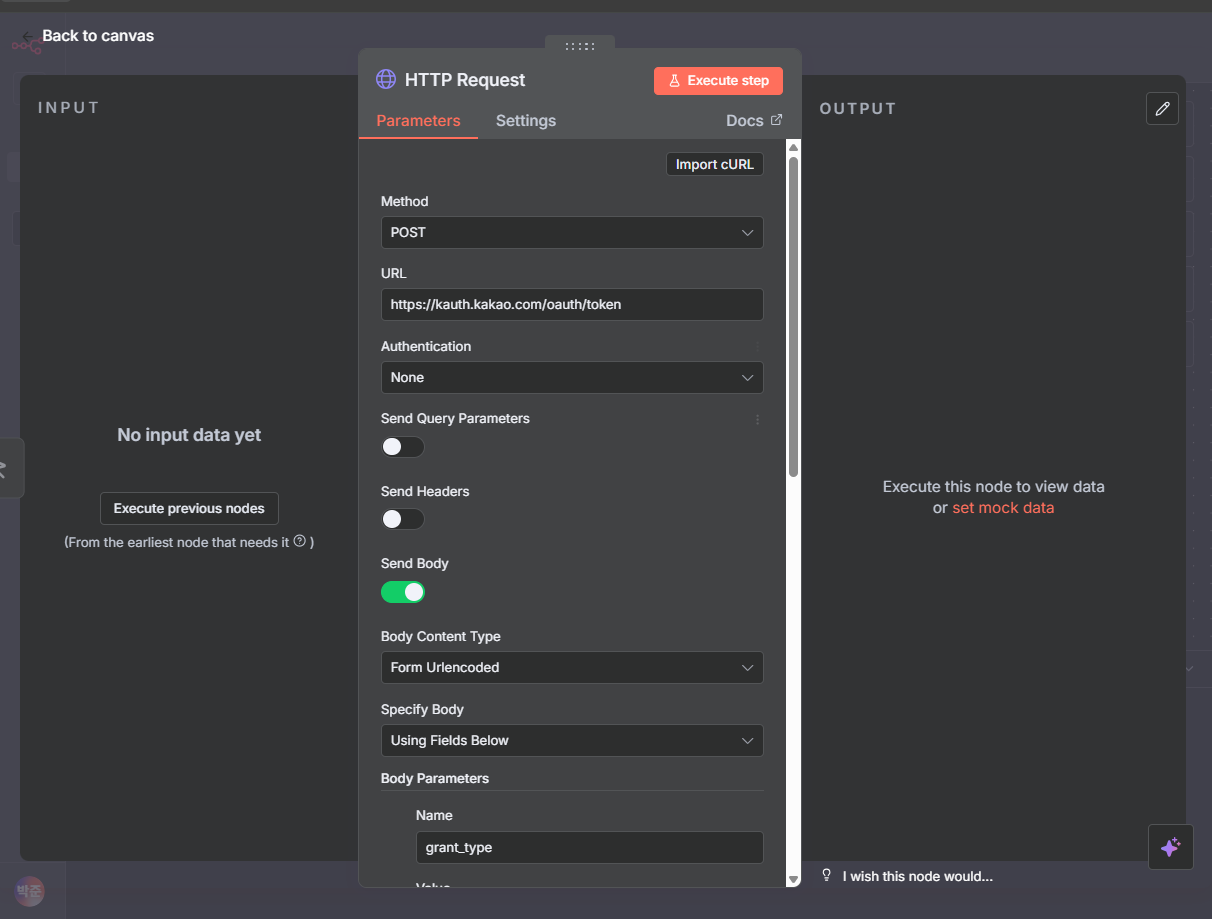Screen dimensions: 1212x919
Task: Click the globe icon next to HTTP Request
Action: click(x=386, y=80)
